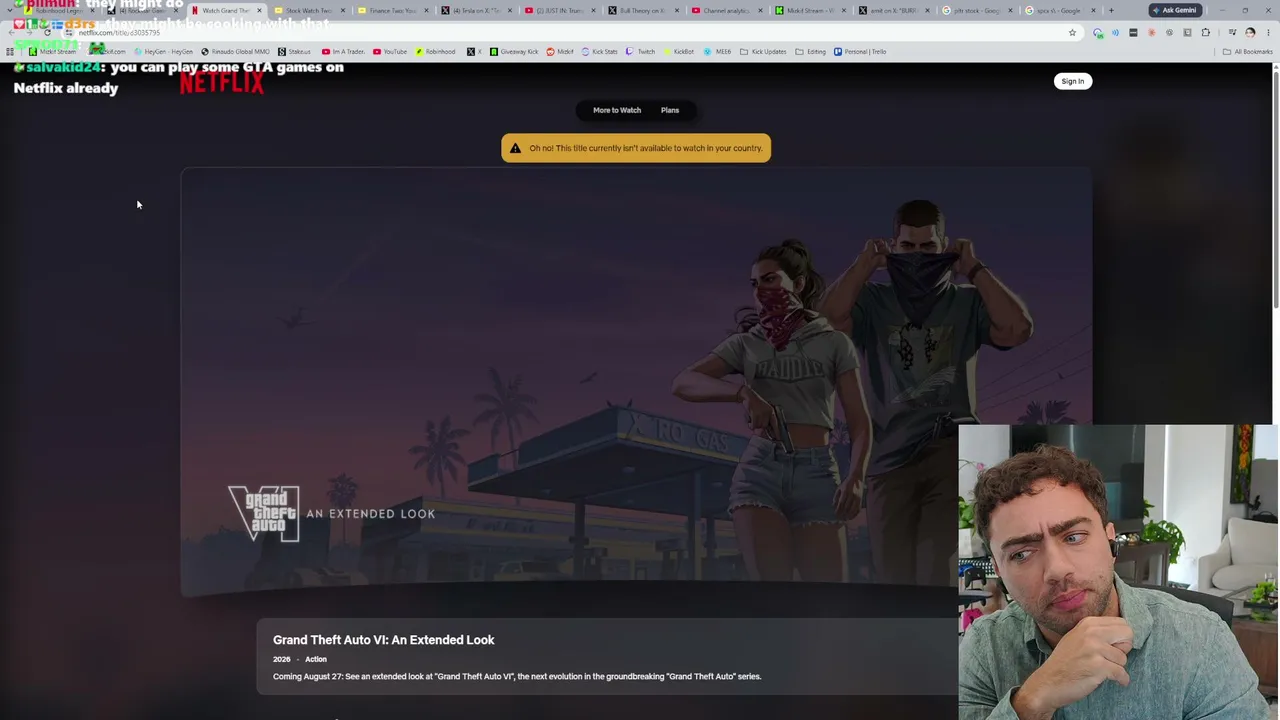Open the More to Watch tab

(617, 110)
